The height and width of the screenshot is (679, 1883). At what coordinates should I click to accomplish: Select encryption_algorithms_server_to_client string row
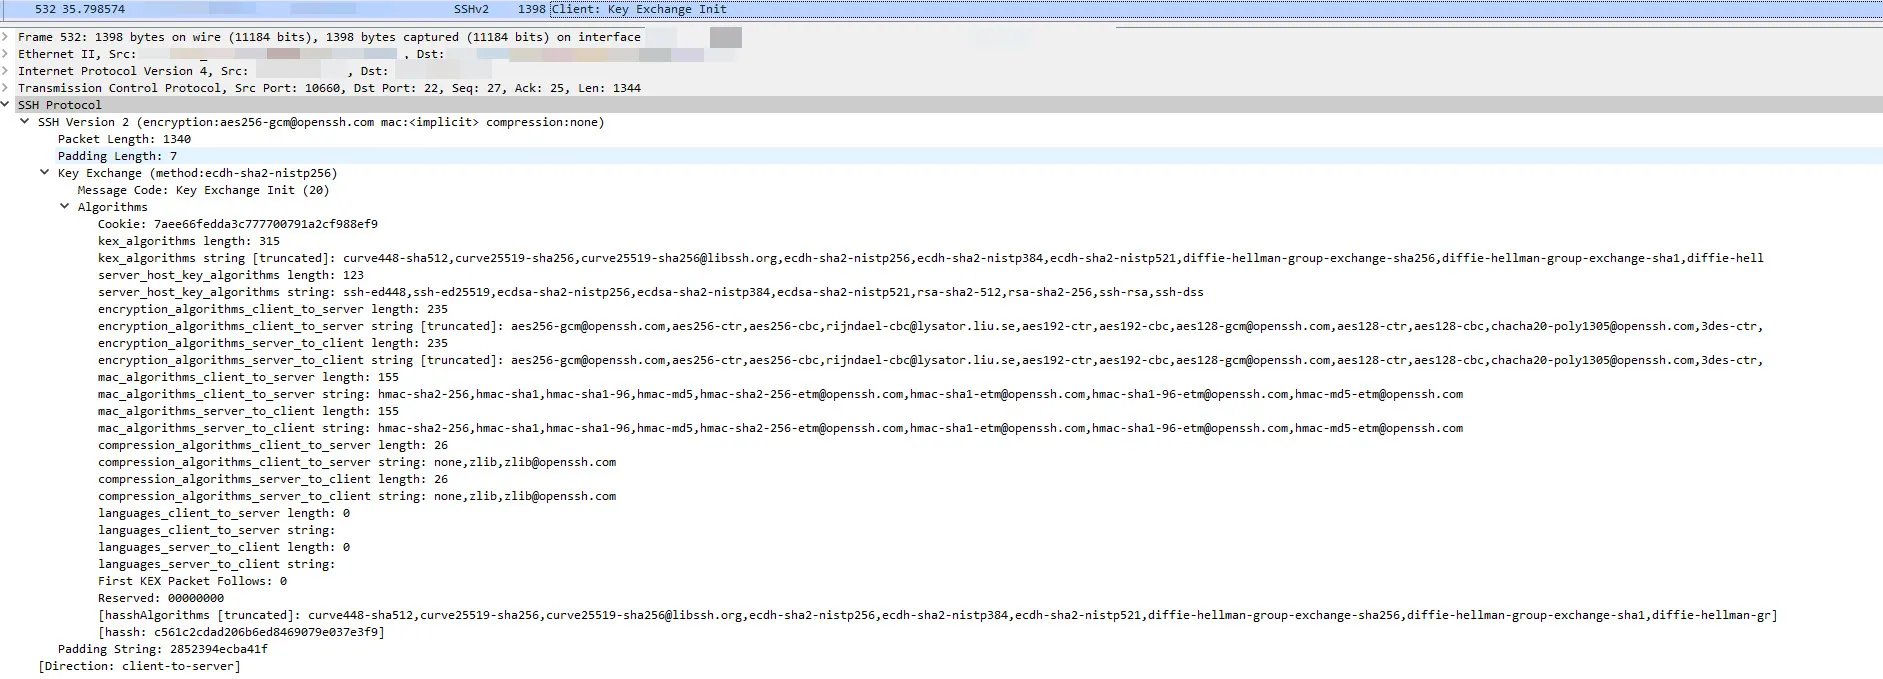[930, 360]
